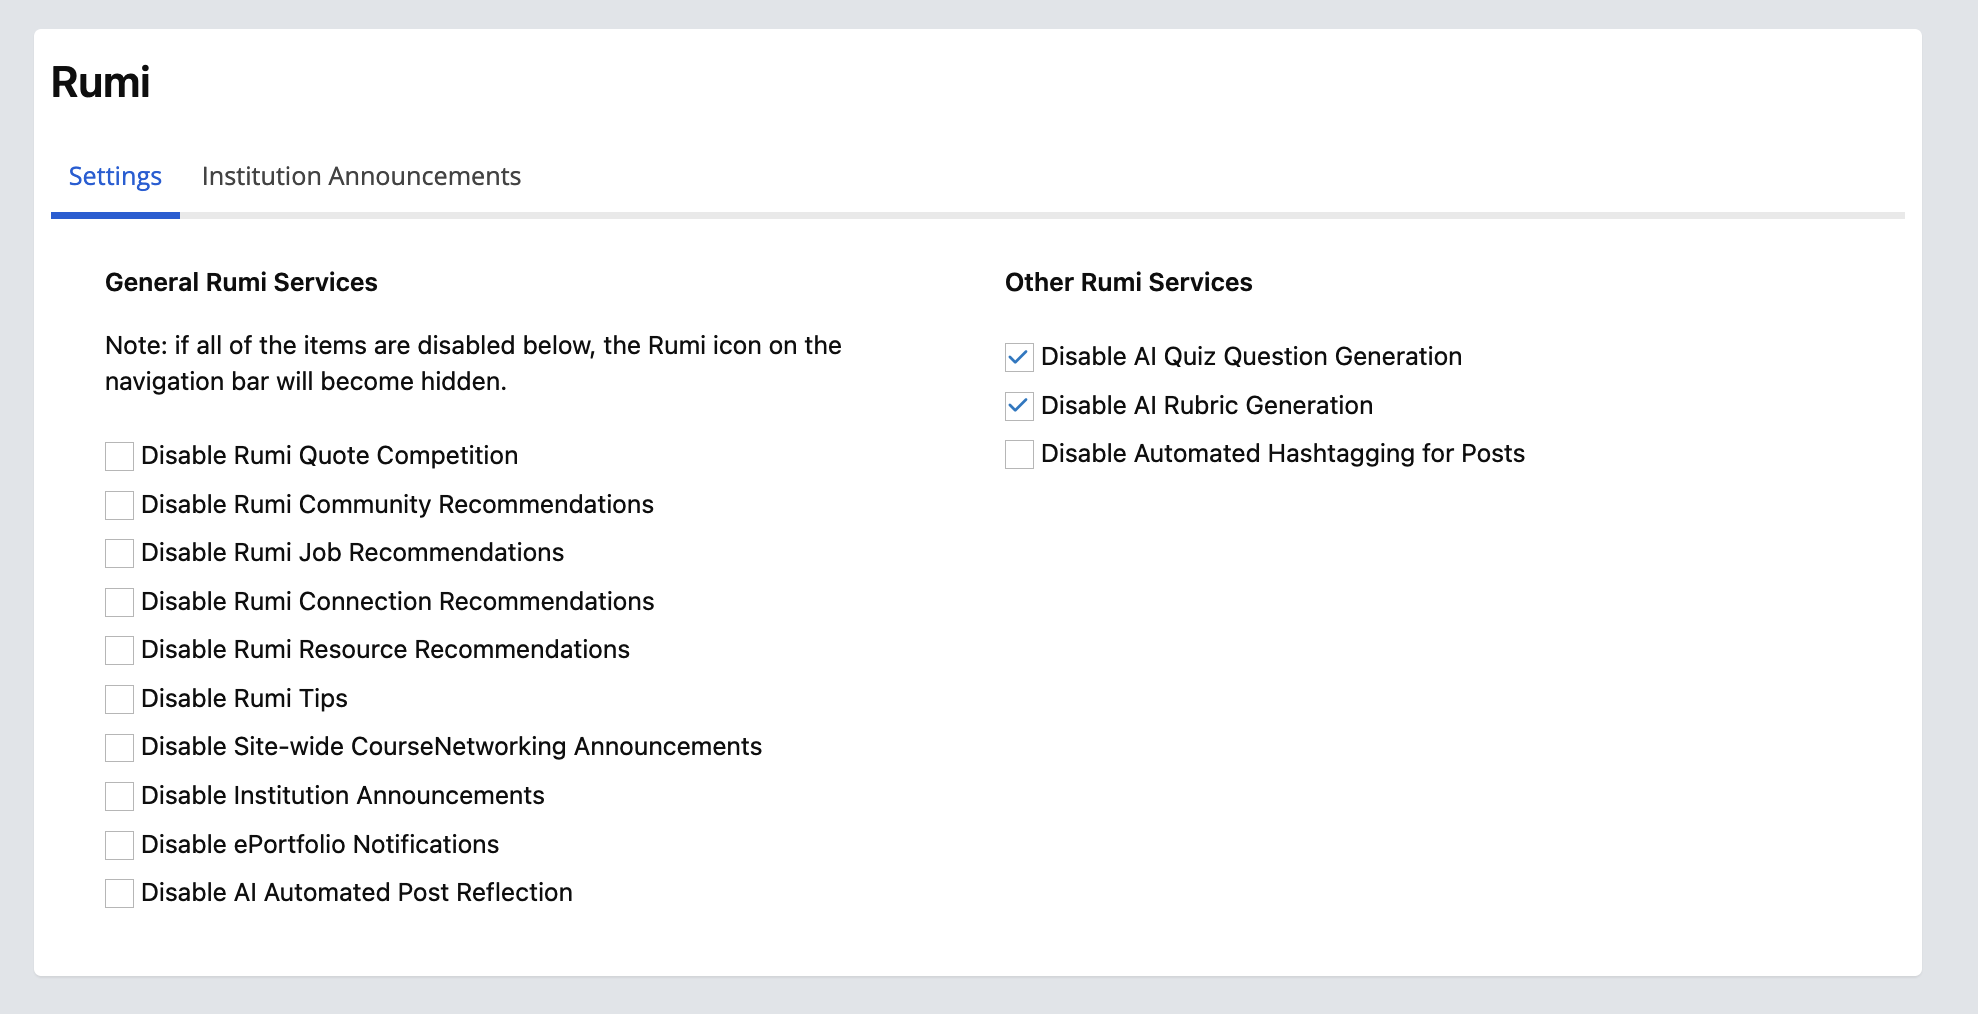Viewport: 1978px width, 1014px height.
Task: Click the Rumi page heading
Action: click(100, 82)
